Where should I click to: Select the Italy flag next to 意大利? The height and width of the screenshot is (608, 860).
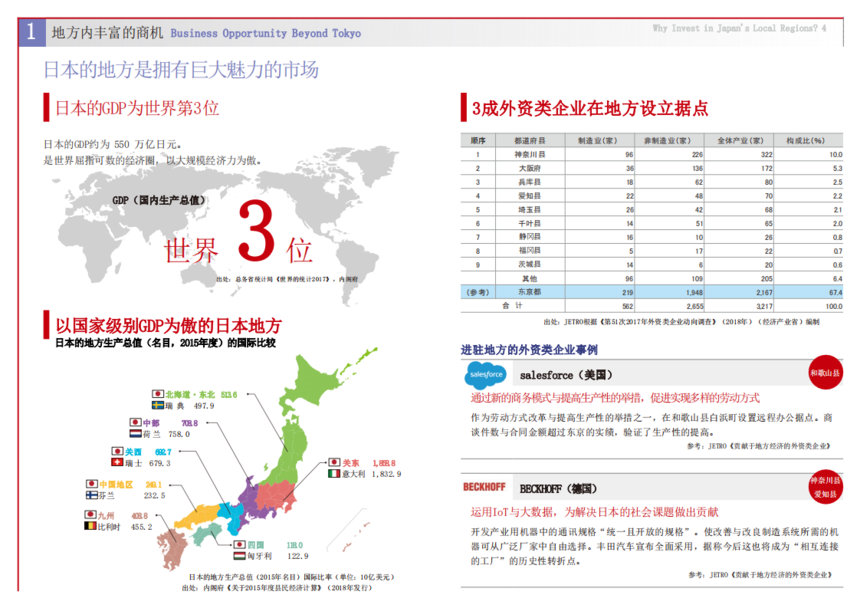[x=334, y=474]
